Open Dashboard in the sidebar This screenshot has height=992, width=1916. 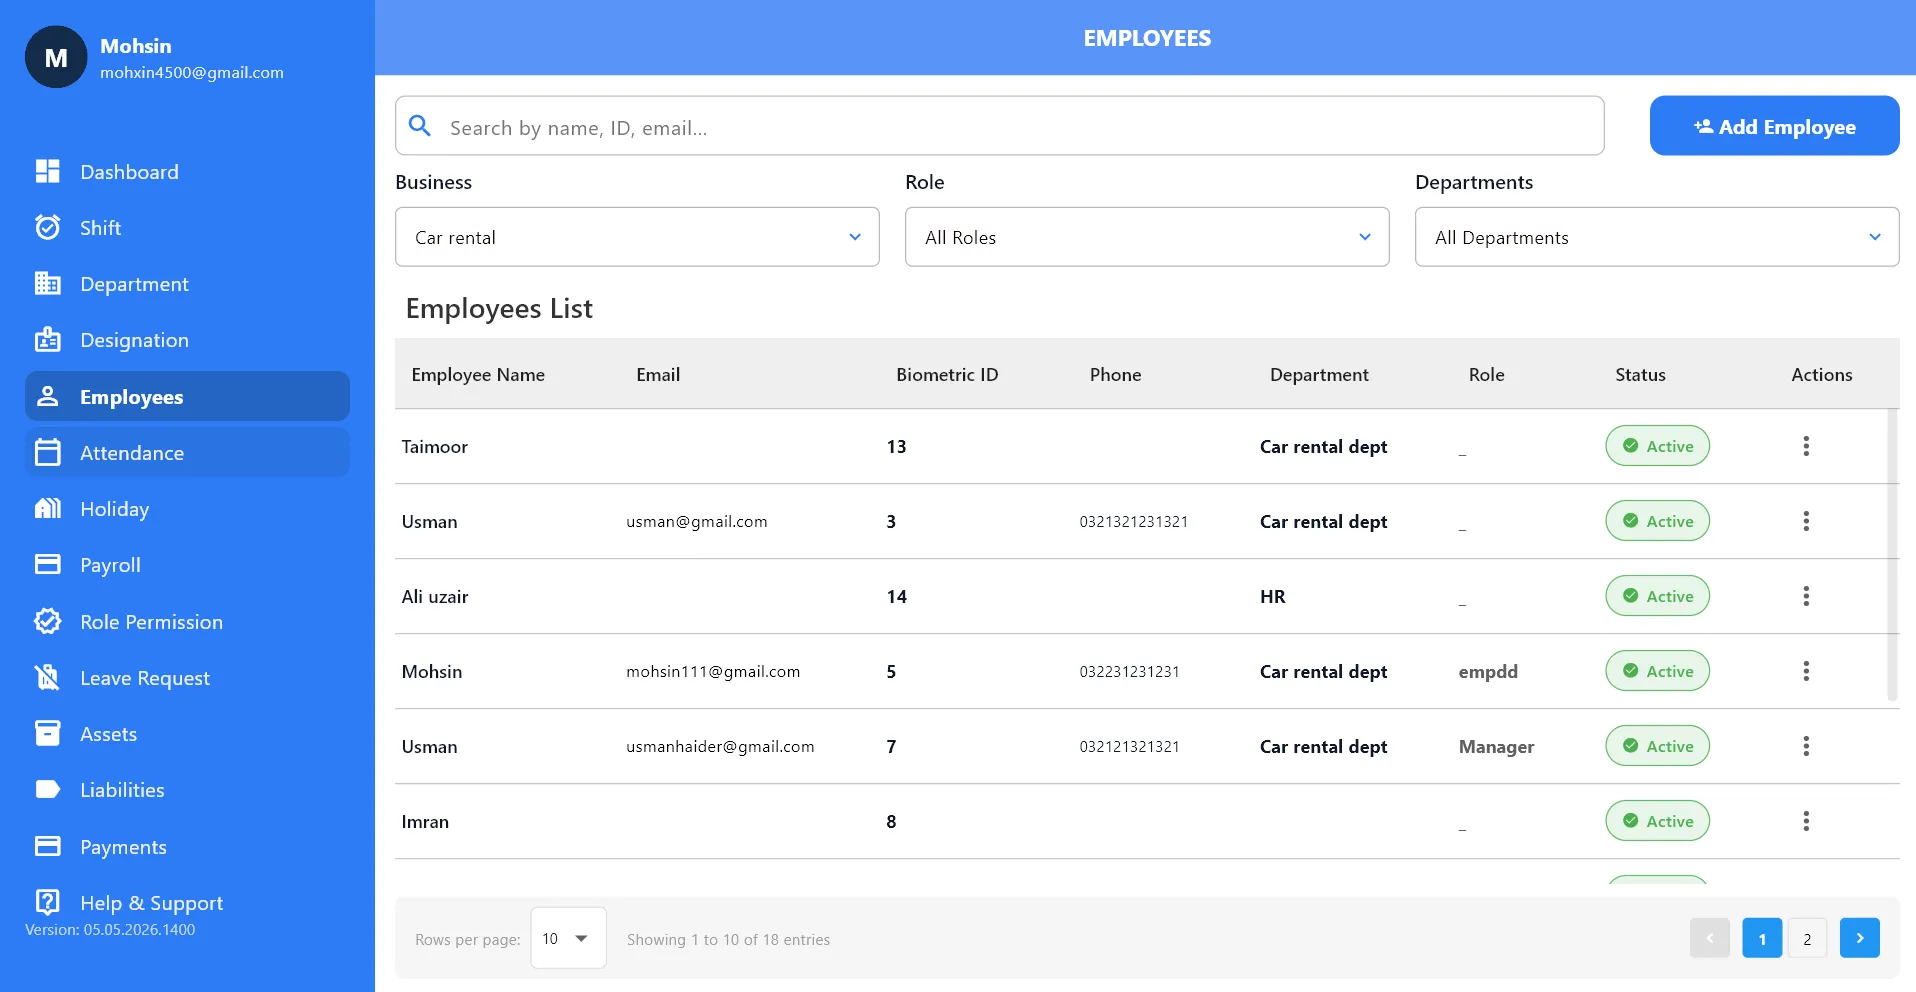click(187, 171)
